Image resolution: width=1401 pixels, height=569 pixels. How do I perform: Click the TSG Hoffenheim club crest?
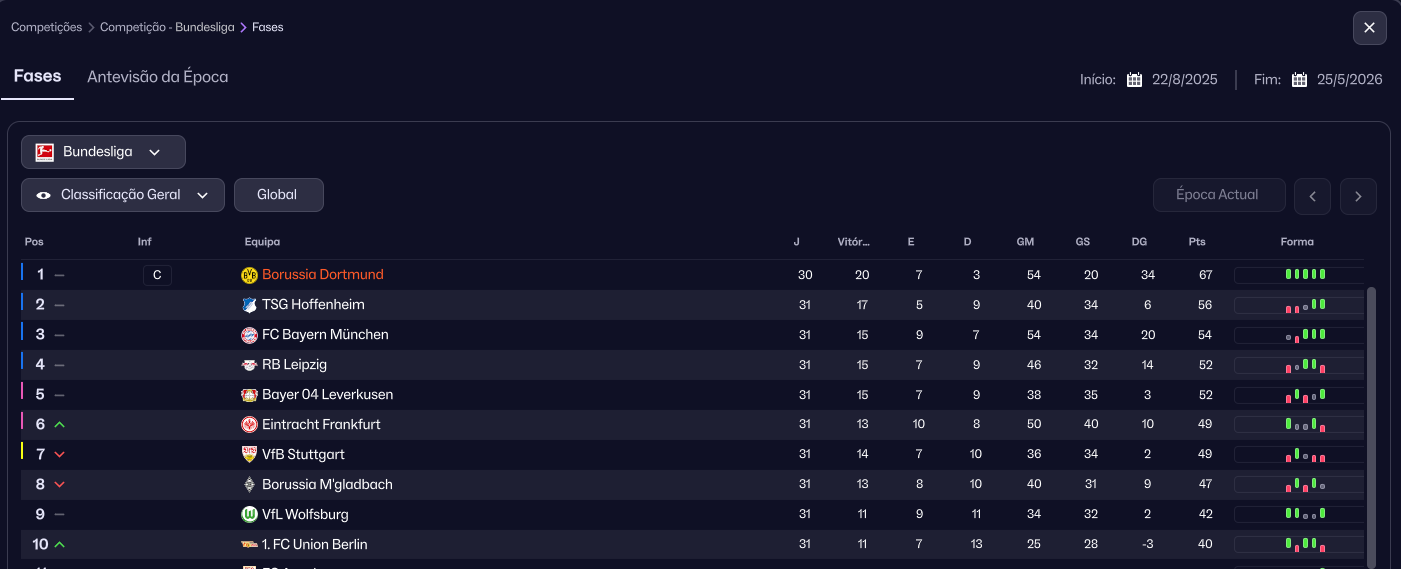point(250,305)
